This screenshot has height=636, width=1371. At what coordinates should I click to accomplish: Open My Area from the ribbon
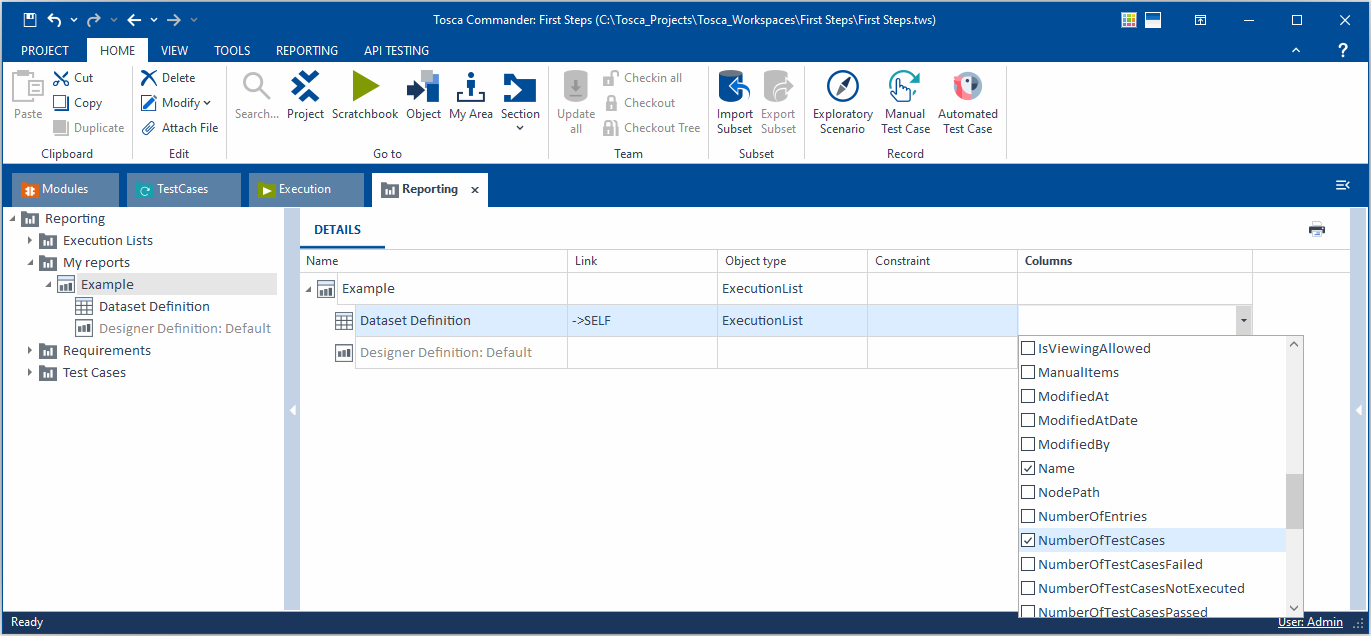point(470,97)
